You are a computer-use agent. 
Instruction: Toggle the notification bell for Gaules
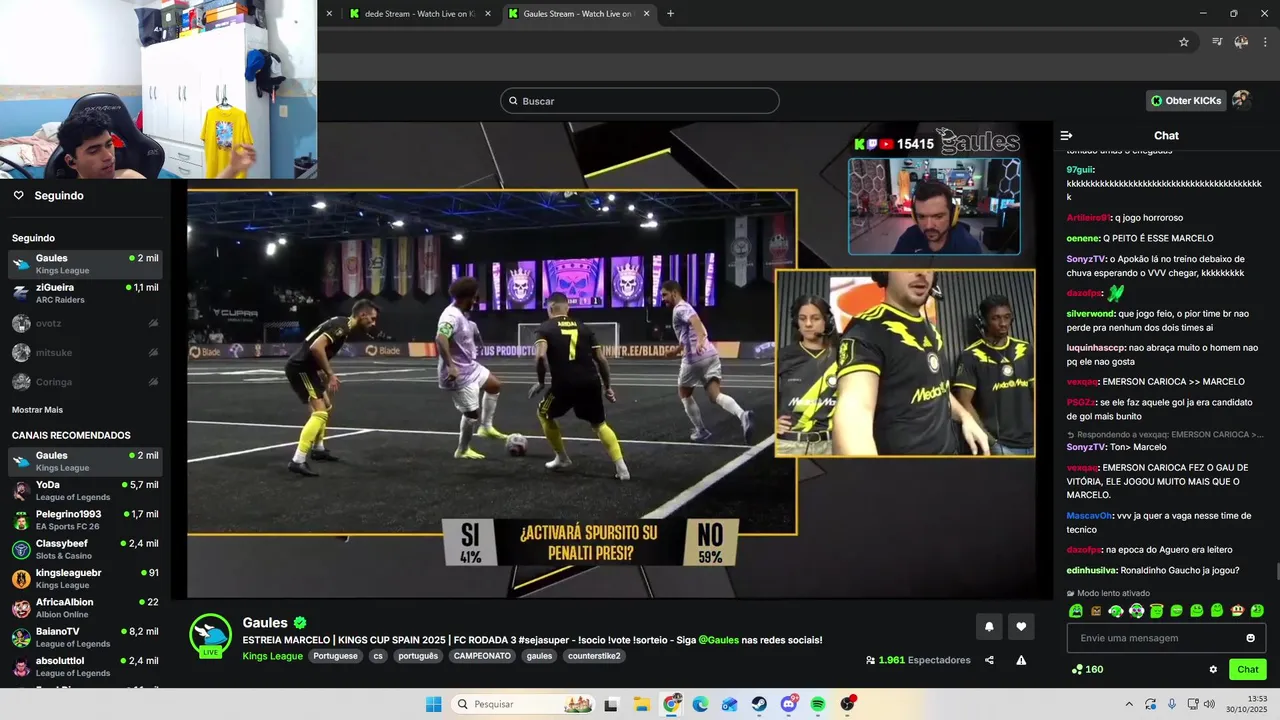(989, 627)
